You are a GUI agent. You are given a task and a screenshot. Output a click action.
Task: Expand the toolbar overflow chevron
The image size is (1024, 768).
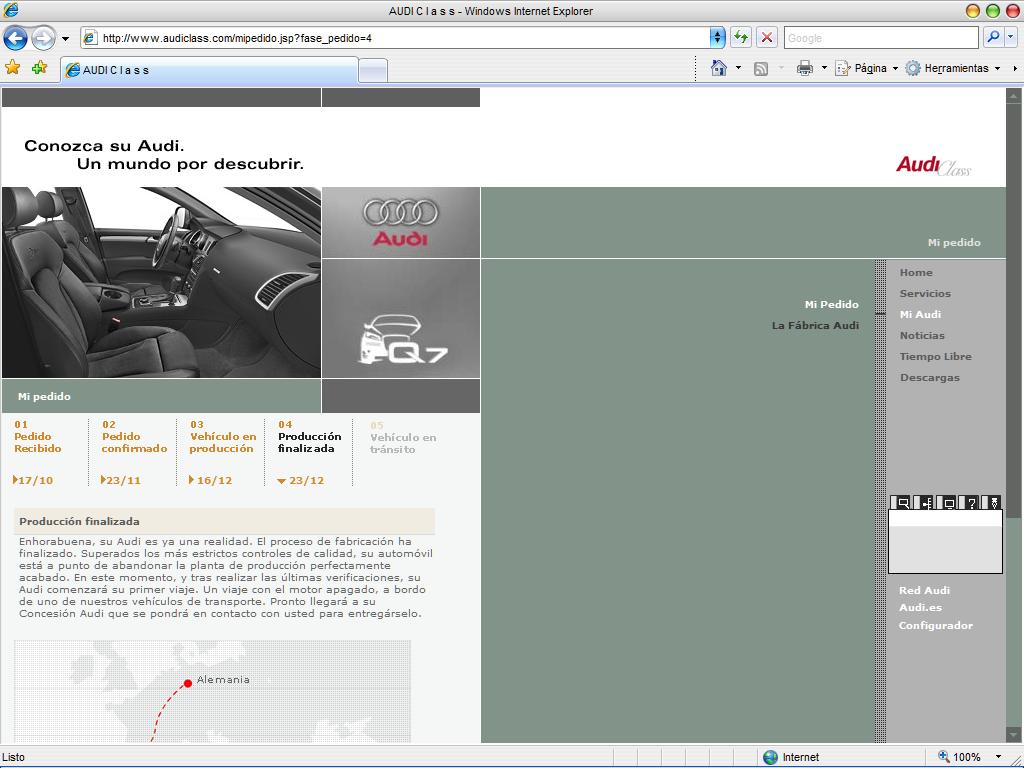(1015, 68)
